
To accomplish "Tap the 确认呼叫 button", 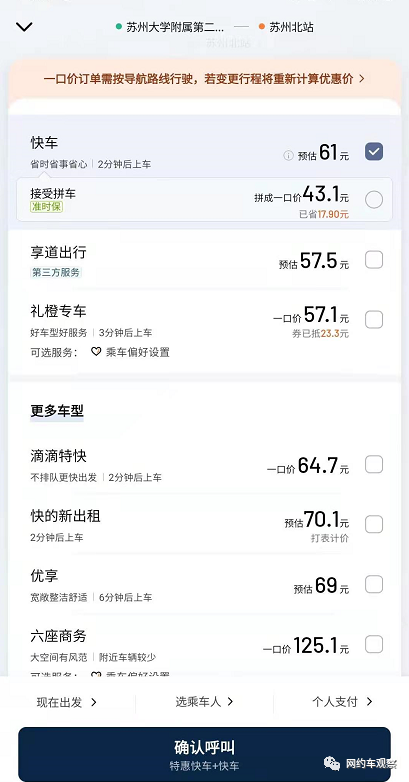I will [x=204, y=754].
